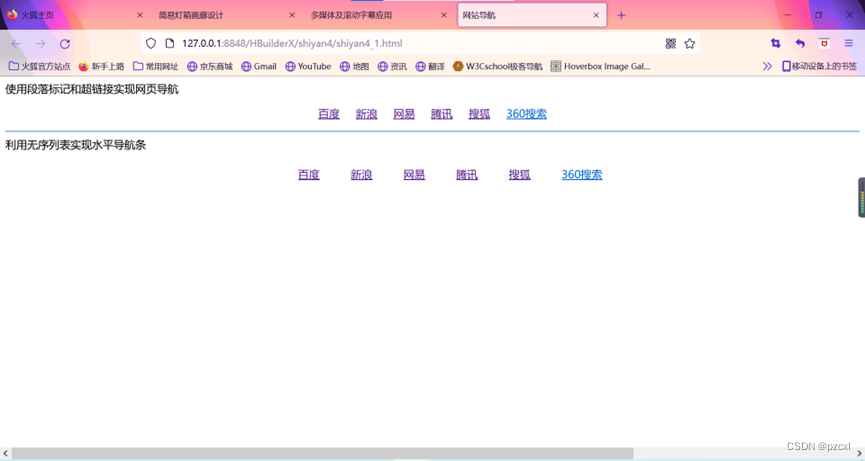Click heading 使用段落标记和超链接实现网页导航
This screenshot has height=461, width=865.
coord(92,89)
